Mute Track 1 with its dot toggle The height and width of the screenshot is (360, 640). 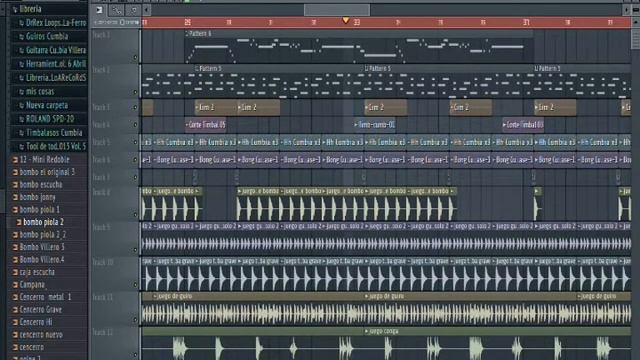coord(135,58)
